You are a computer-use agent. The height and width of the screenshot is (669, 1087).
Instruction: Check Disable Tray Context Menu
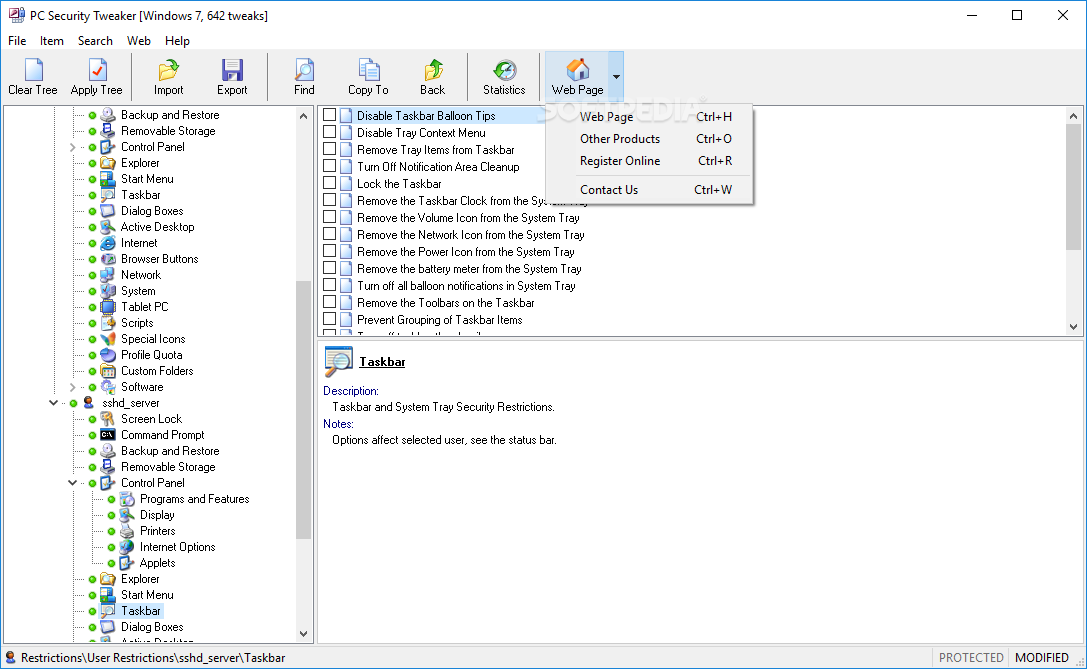(x=329, y=132)
